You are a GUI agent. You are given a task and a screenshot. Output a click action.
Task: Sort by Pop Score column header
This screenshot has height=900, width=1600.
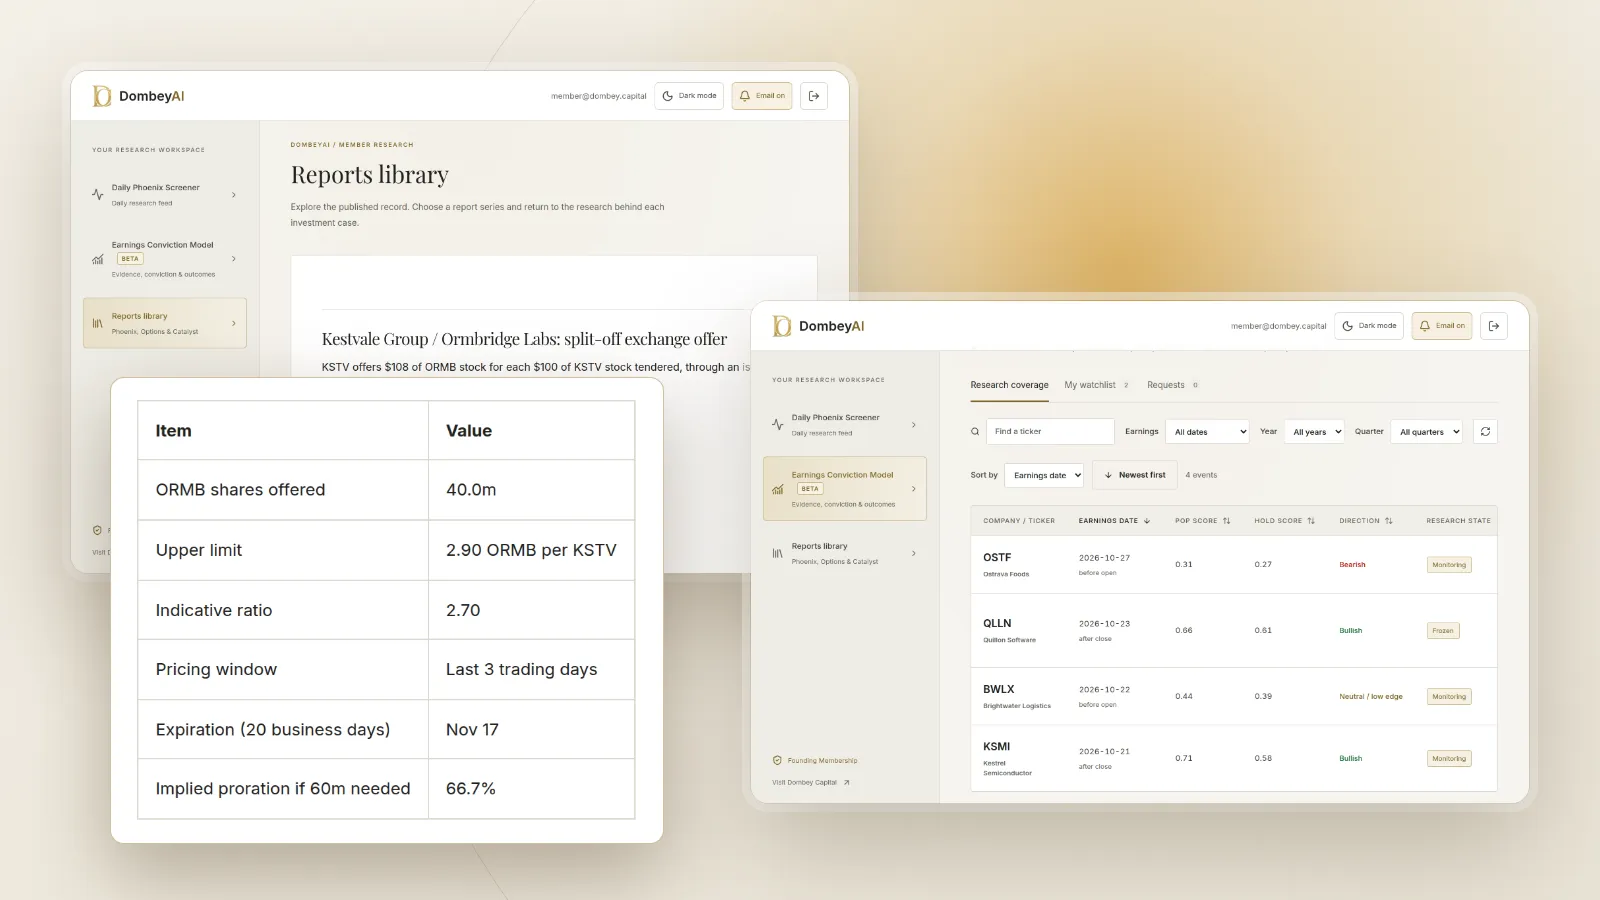[1202, 521]
